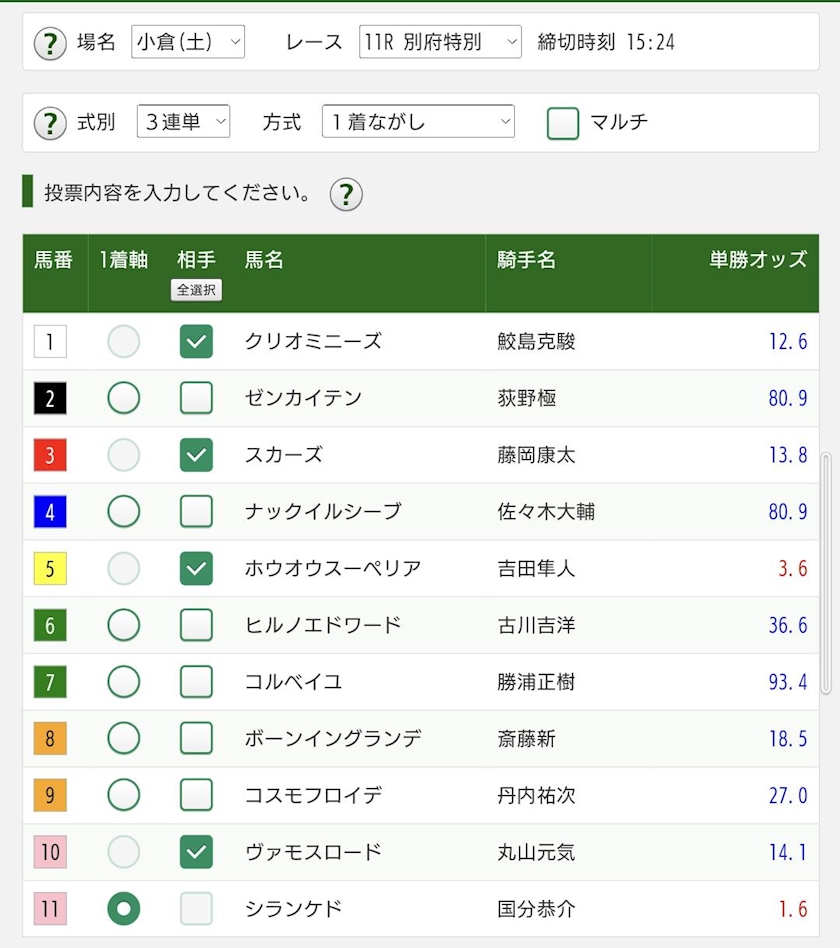Click the 単勝オッズ column header
840x948 pixels.
[757, 260]
